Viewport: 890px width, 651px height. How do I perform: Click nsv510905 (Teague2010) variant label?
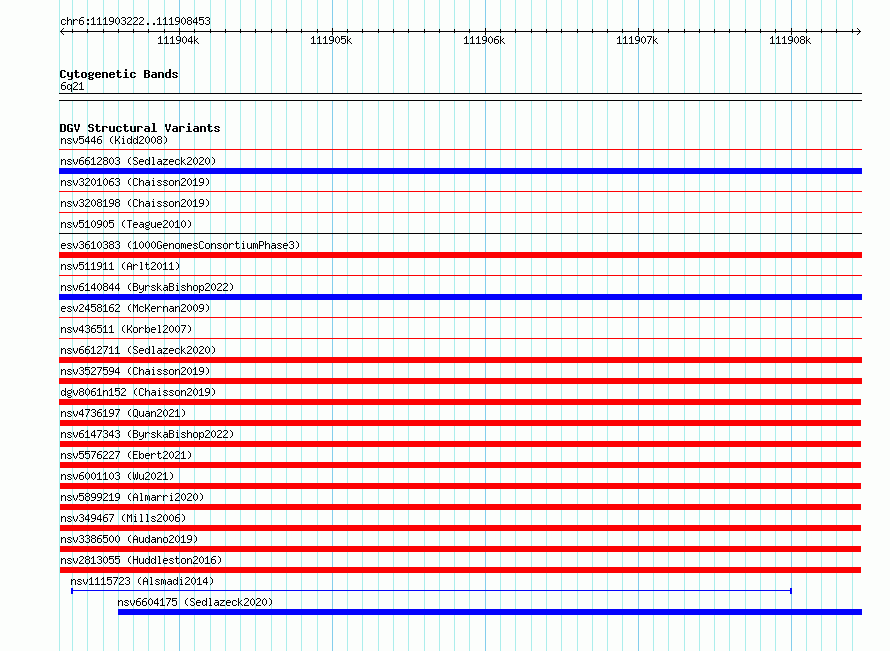(x=126, y=224)
